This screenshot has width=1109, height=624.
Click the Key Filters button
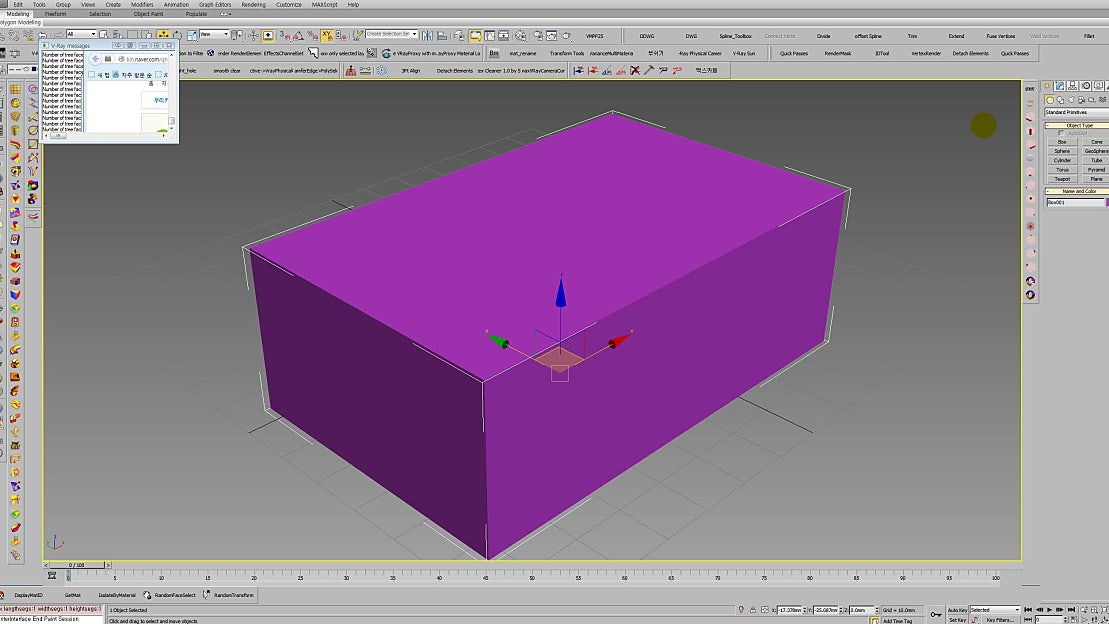1000,620
